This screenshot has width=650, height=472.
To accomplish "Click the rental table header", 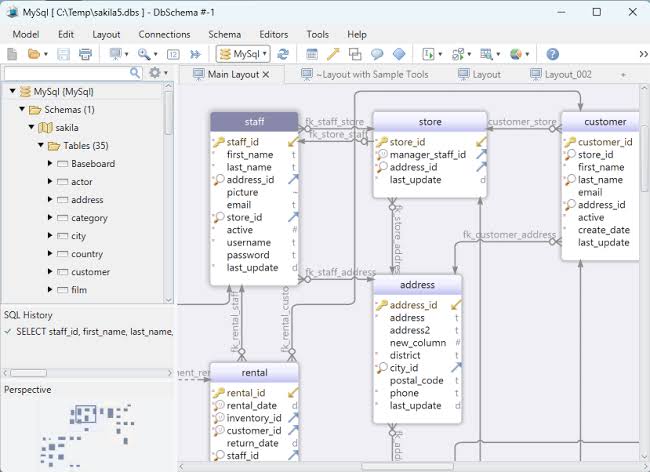I will [254, 373].
